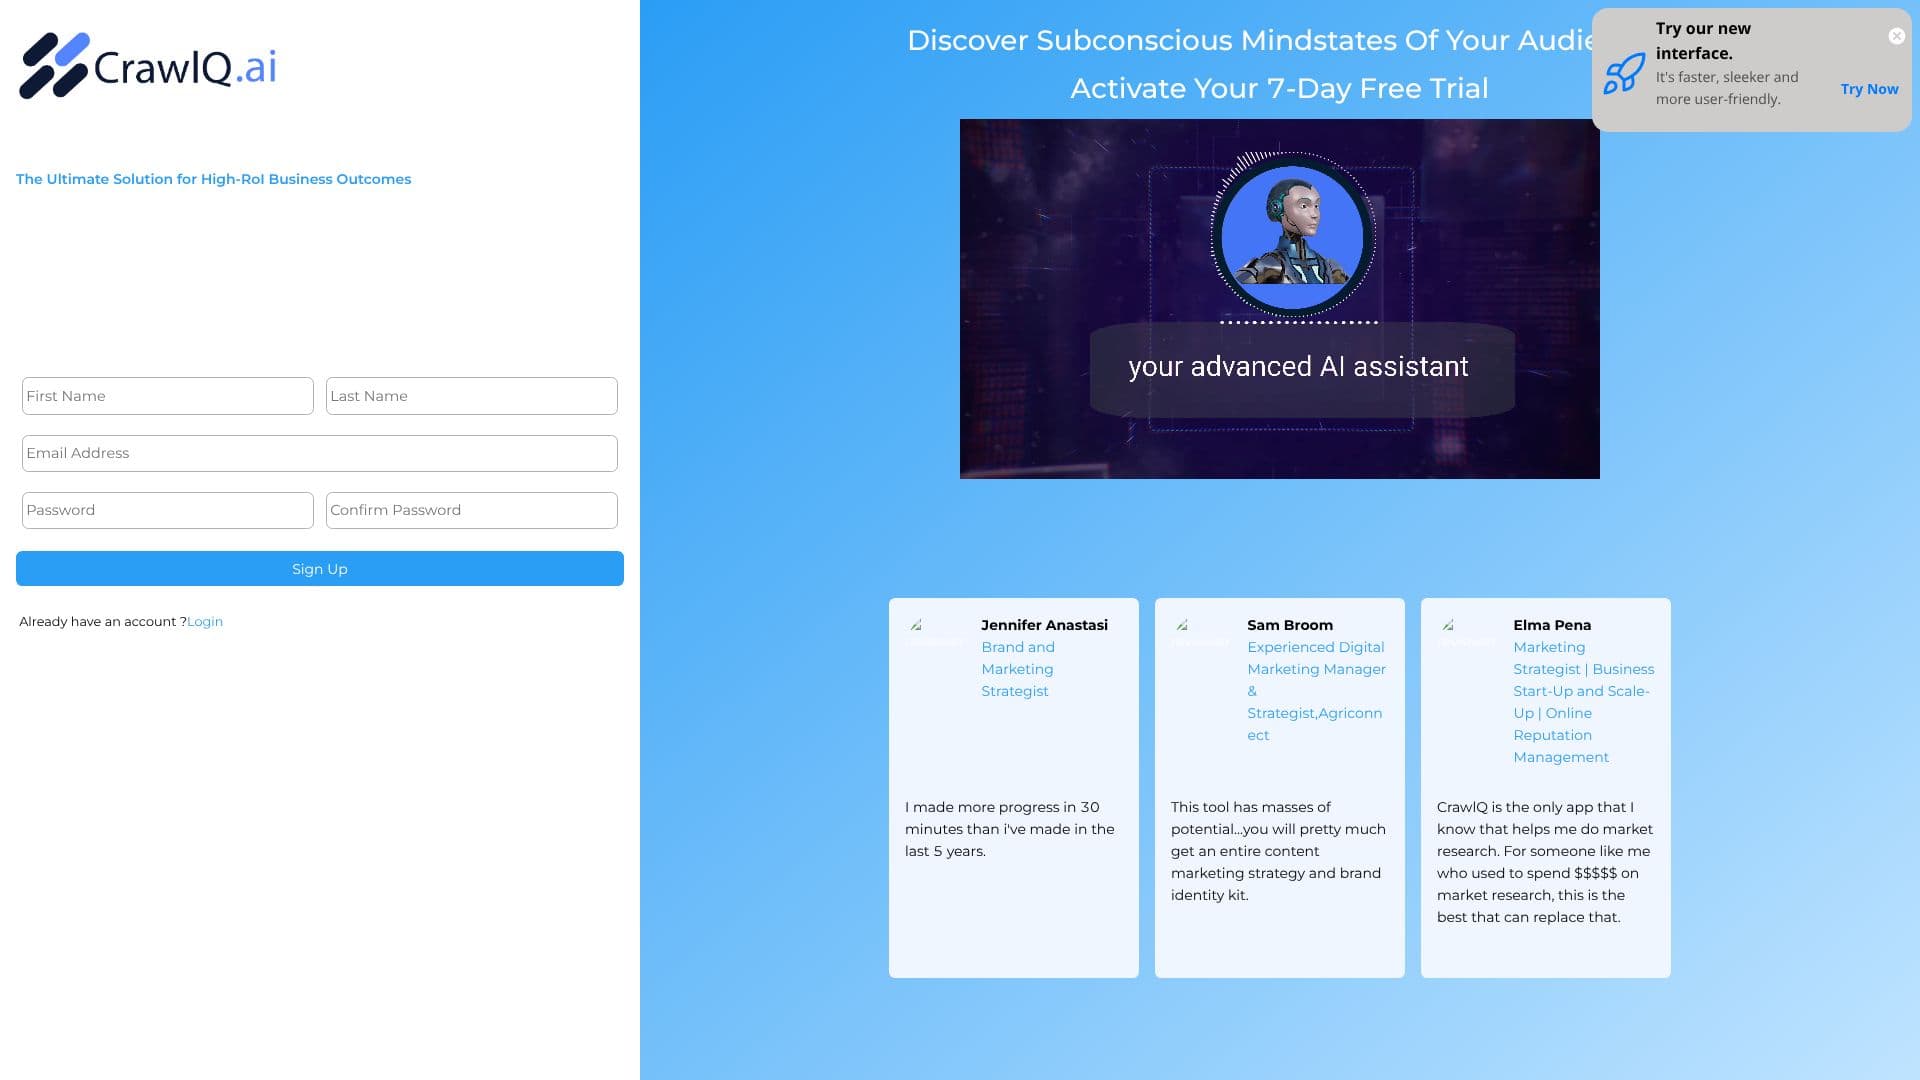Click the 'only app that I know' testimonial

click(x=1545, y=862)
